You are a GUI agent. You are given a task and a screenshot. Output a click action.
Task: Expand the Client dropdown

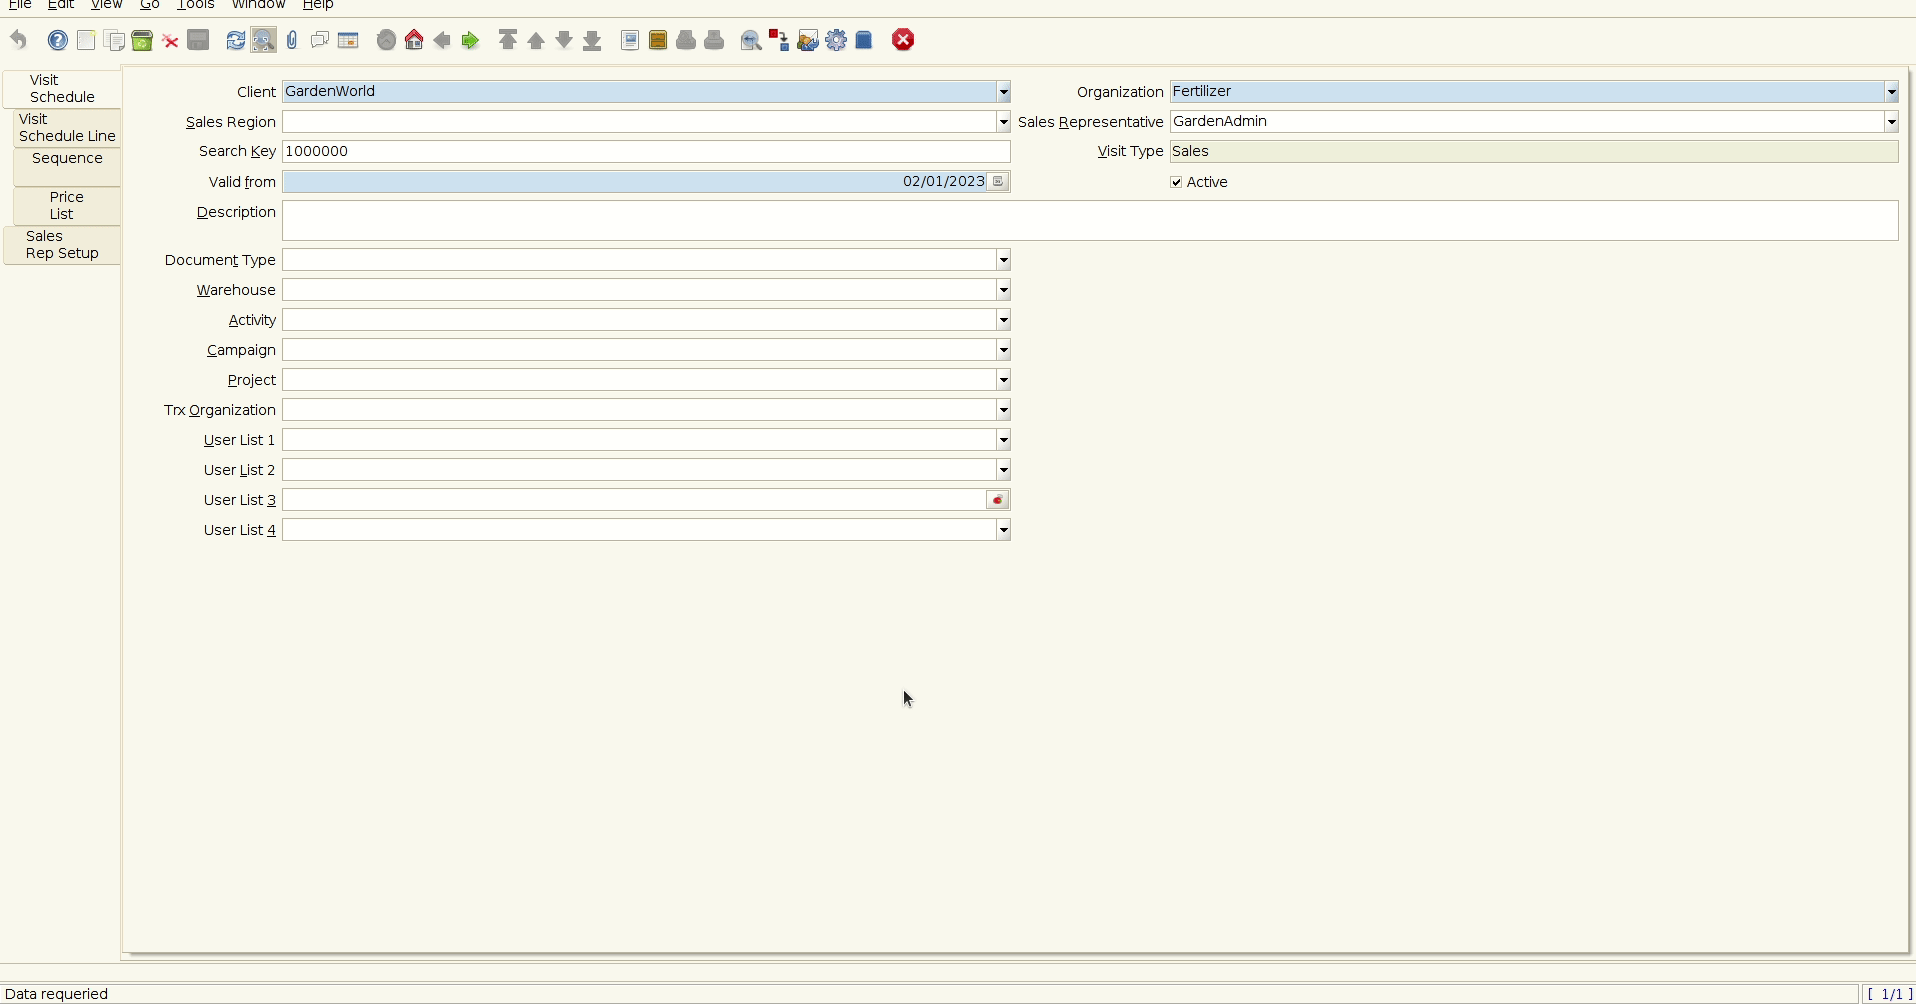(x=1003, y=91)
